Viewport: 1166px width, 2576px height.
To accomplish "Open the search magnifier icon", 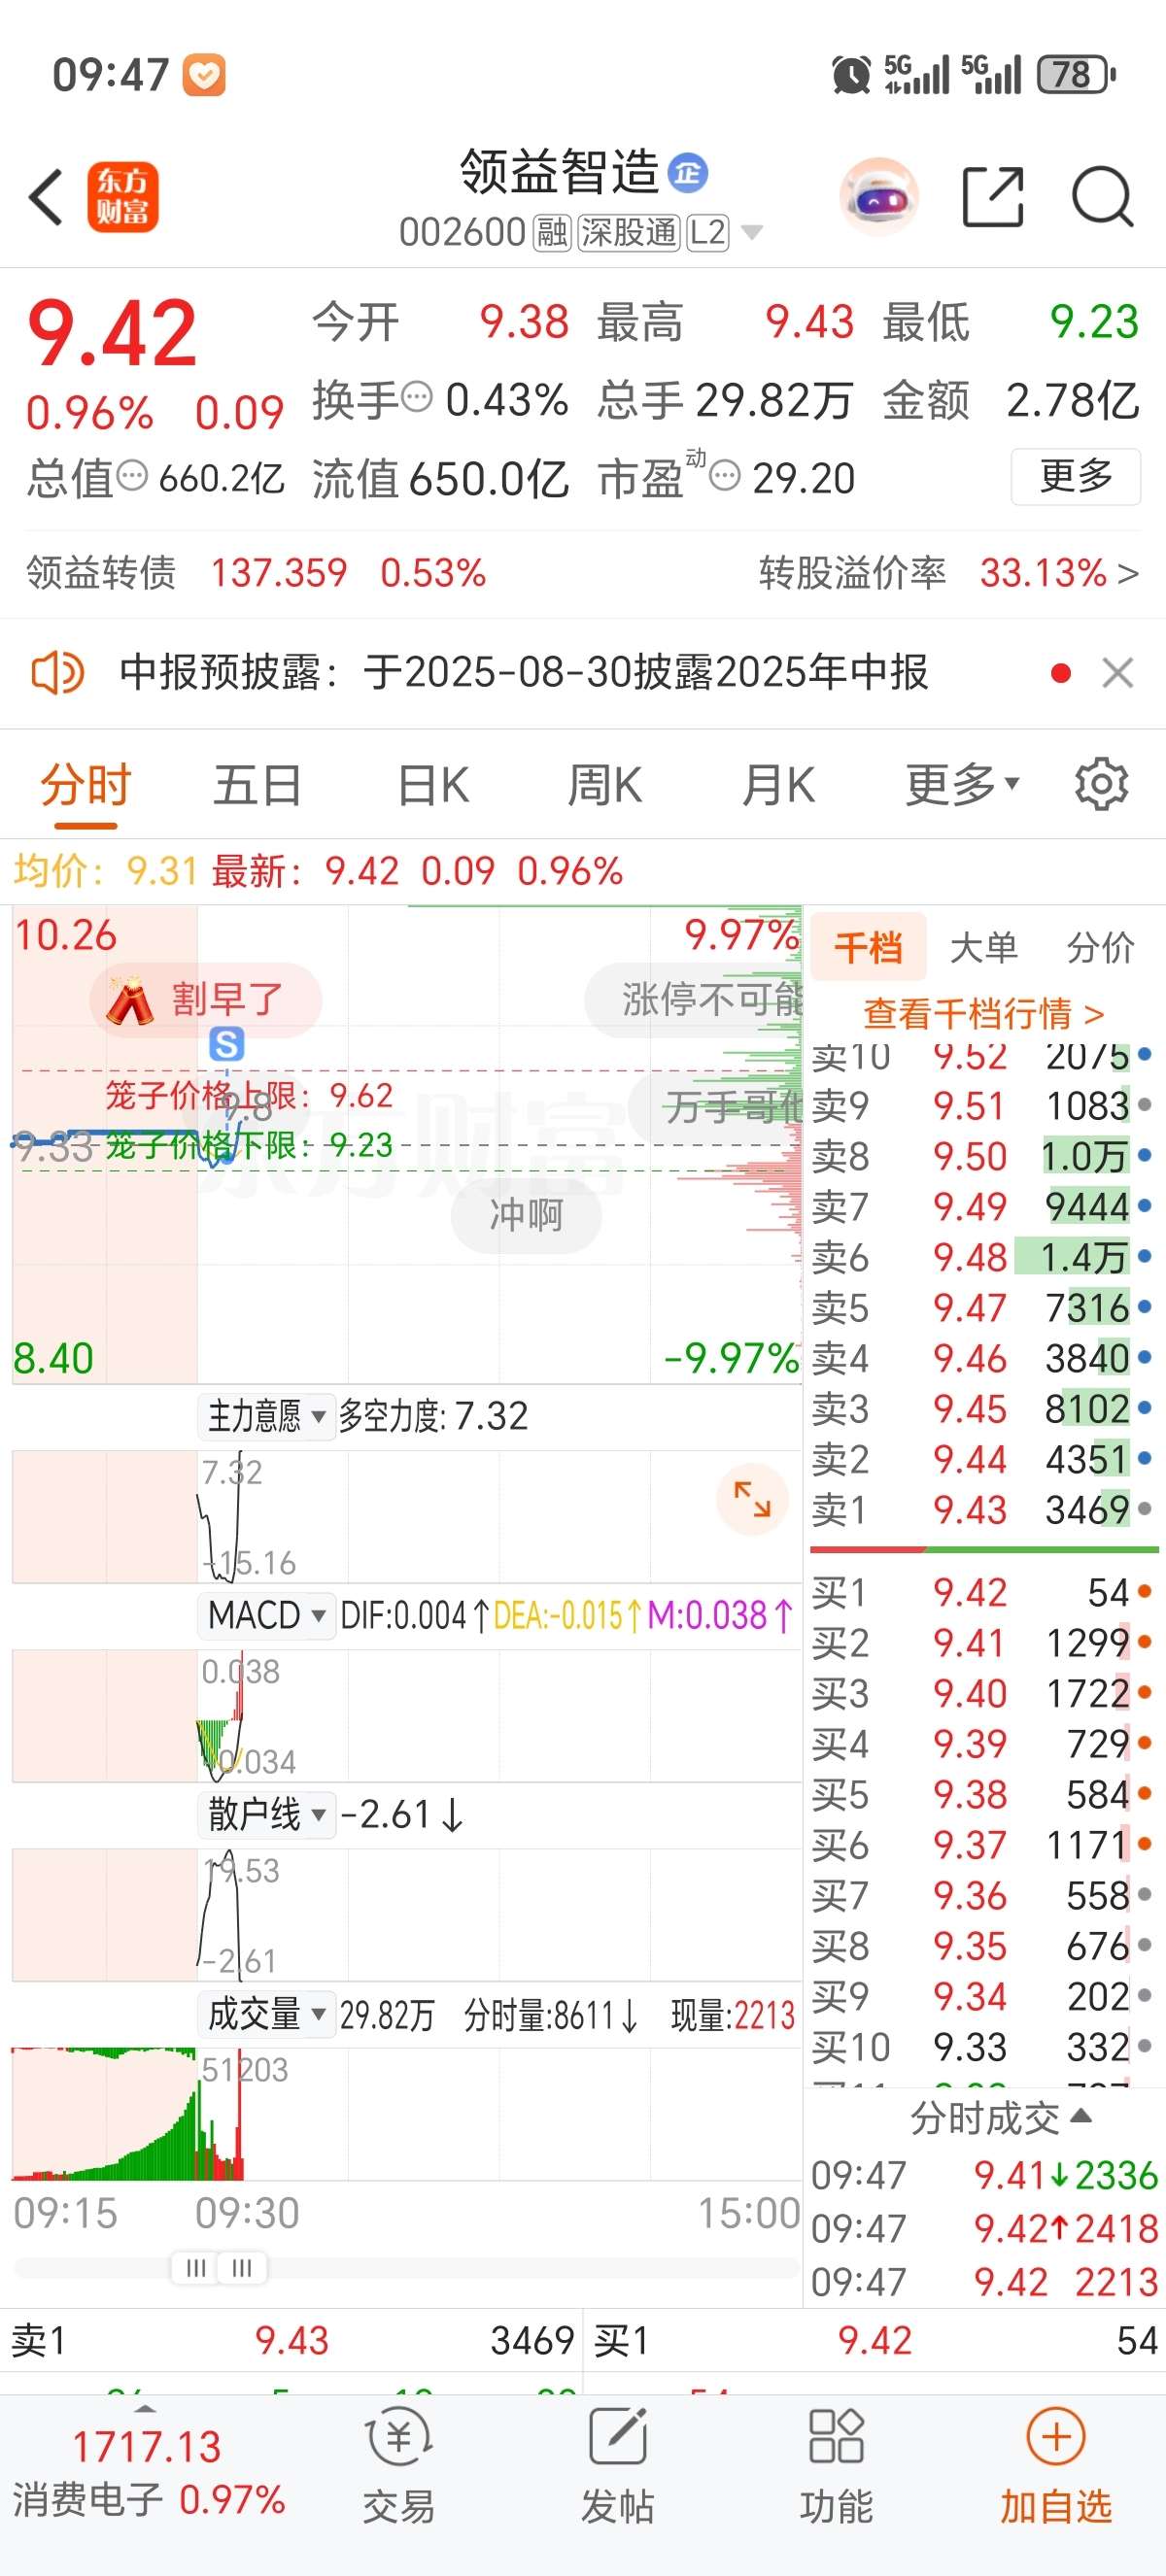I will [x=1102, y=197].
